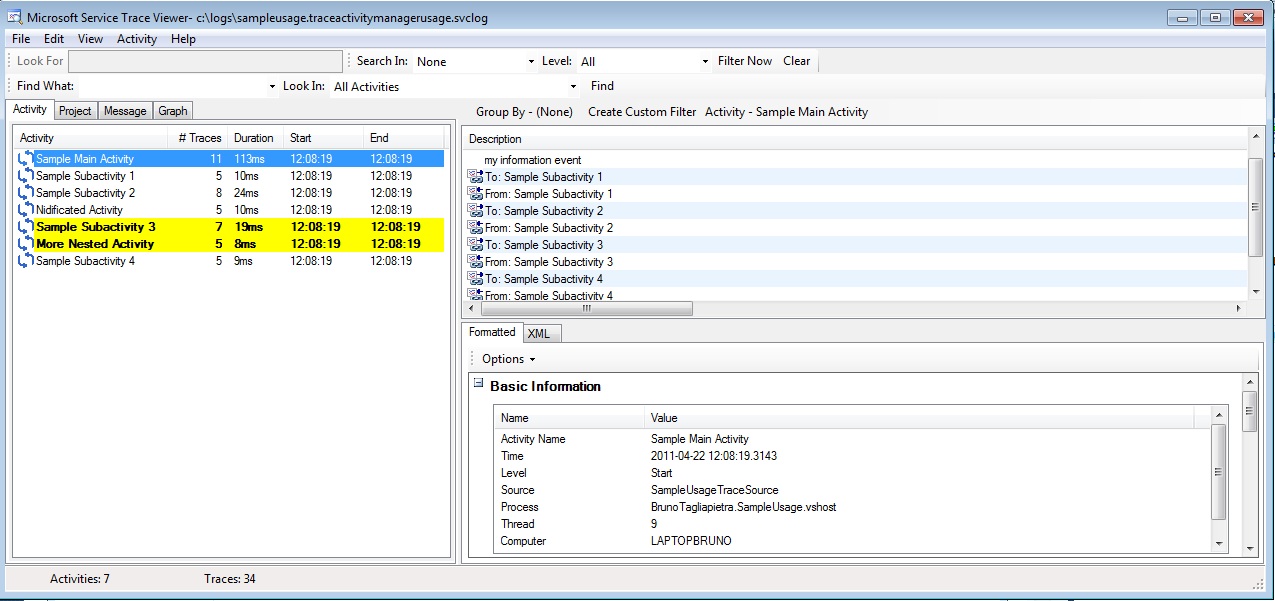
Task: Click the Sample Subactivity 2 activity icon
Action: coord(26,193)
